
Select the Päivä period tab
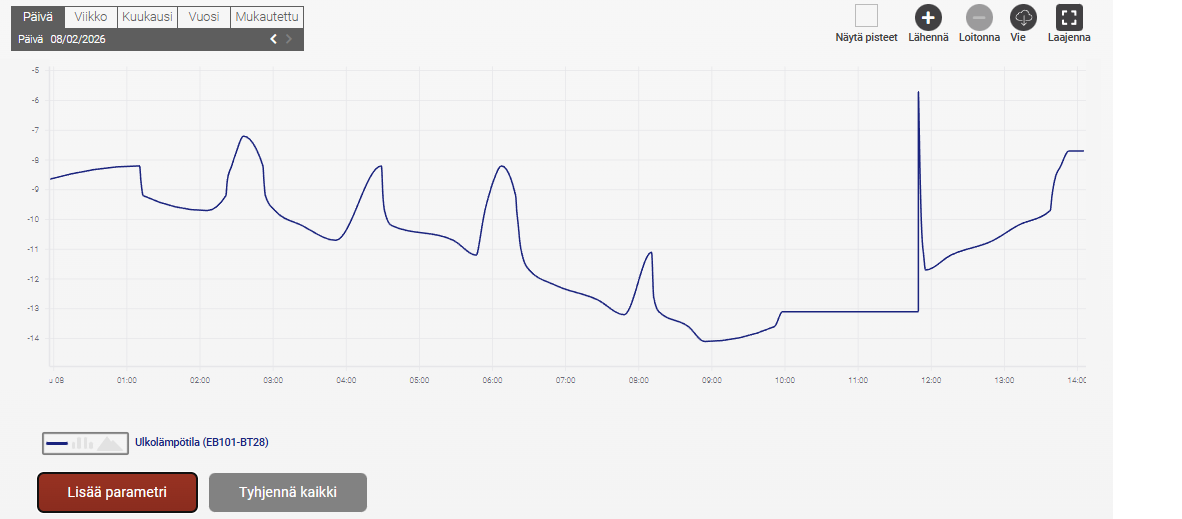38,17
